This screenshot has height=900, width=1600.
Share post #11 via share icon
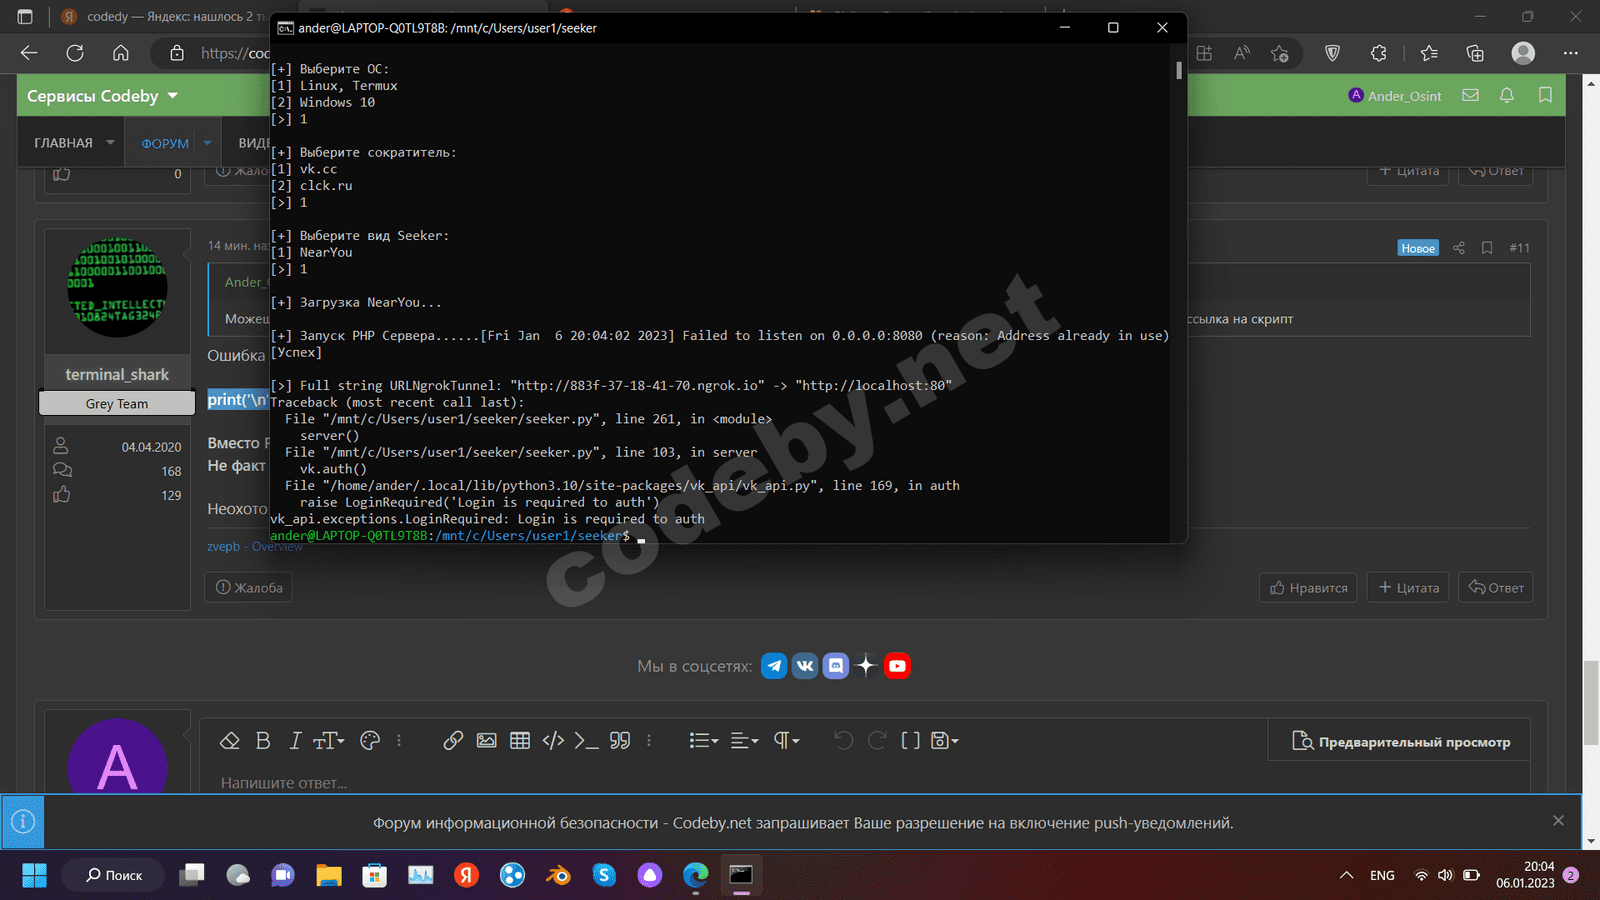pyautogui.click(x=1459, y=248)
